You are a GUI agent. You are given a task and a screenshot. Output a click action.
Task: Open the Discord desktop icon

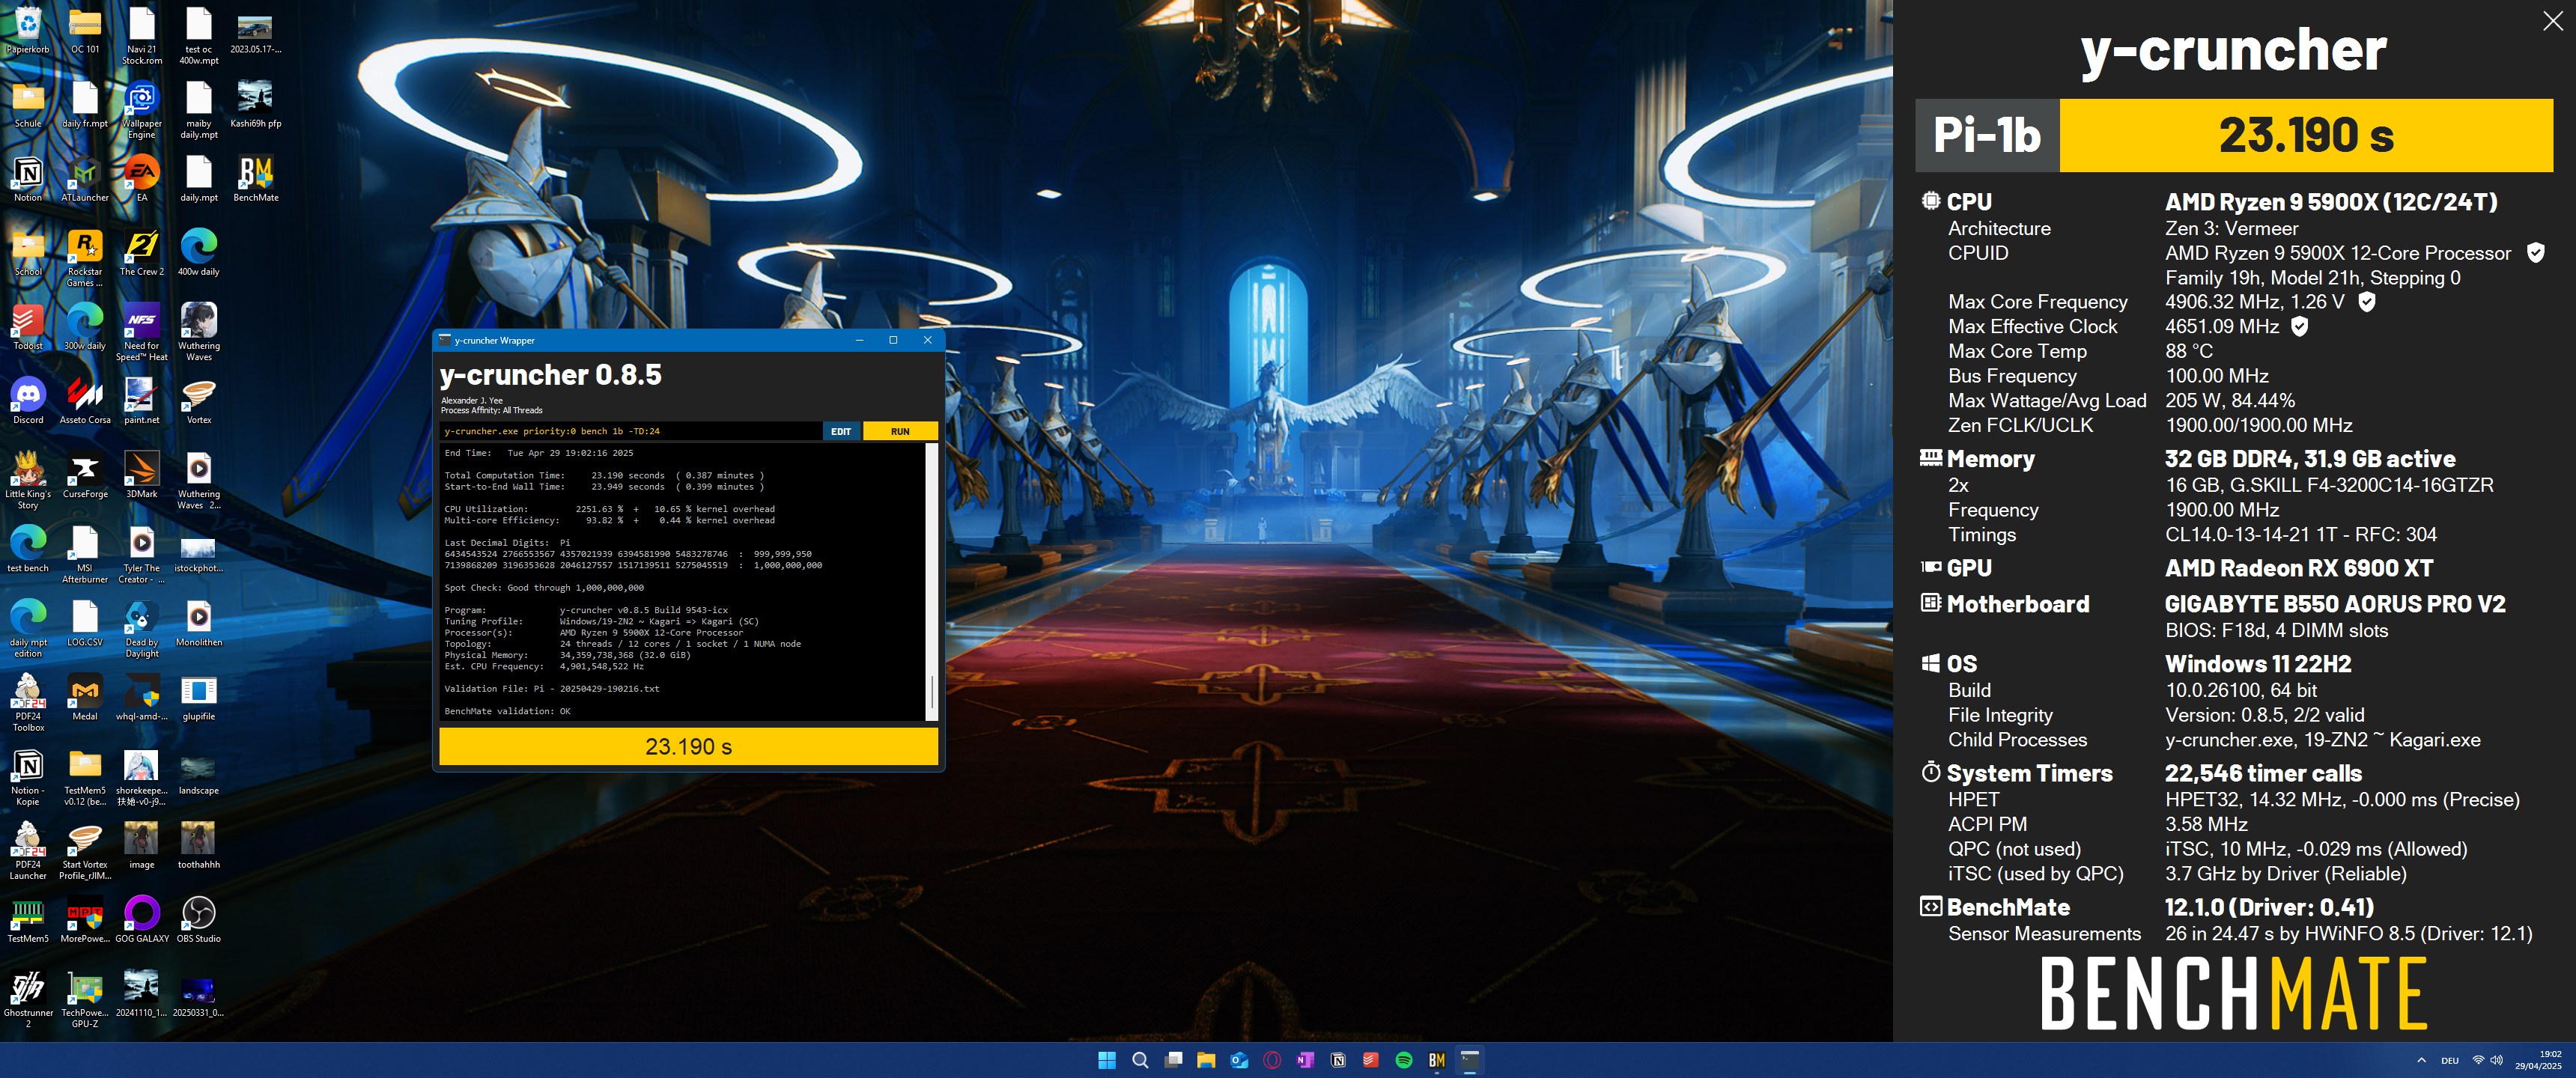pyautogui.click(x=28, y=401)
